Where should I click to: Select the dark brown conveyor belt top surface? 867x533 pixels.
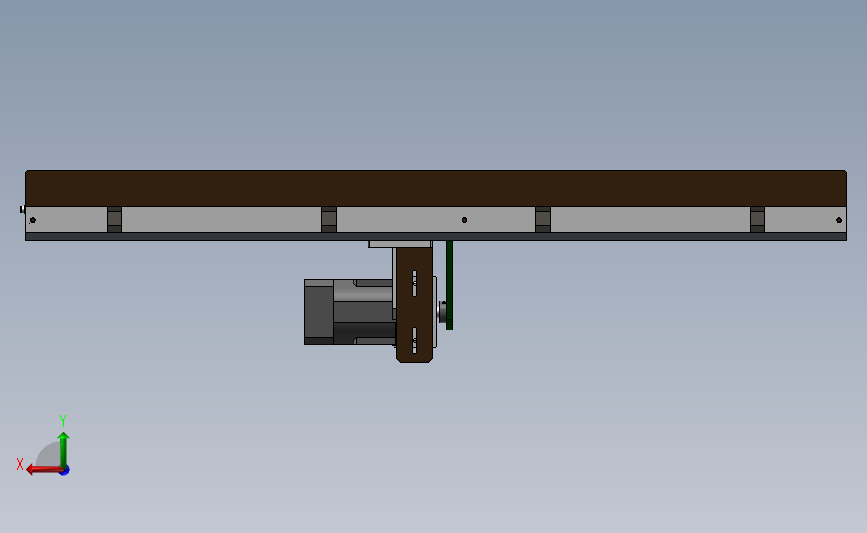[x=436, y=189]
